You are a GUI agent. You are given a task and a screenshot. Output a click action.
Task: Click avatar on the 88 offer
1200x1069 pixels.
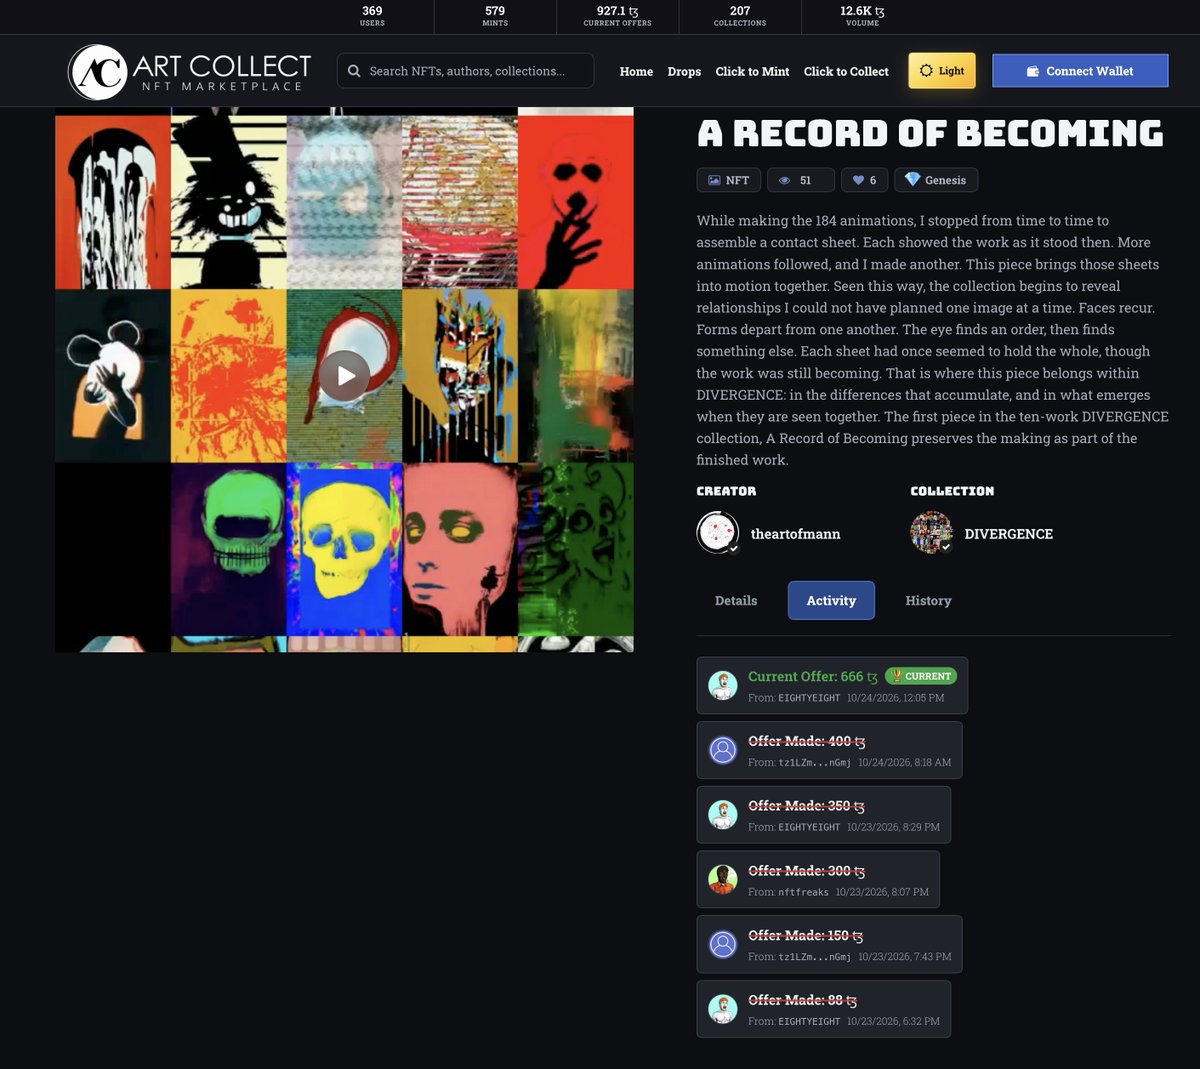pos(723,1008)
